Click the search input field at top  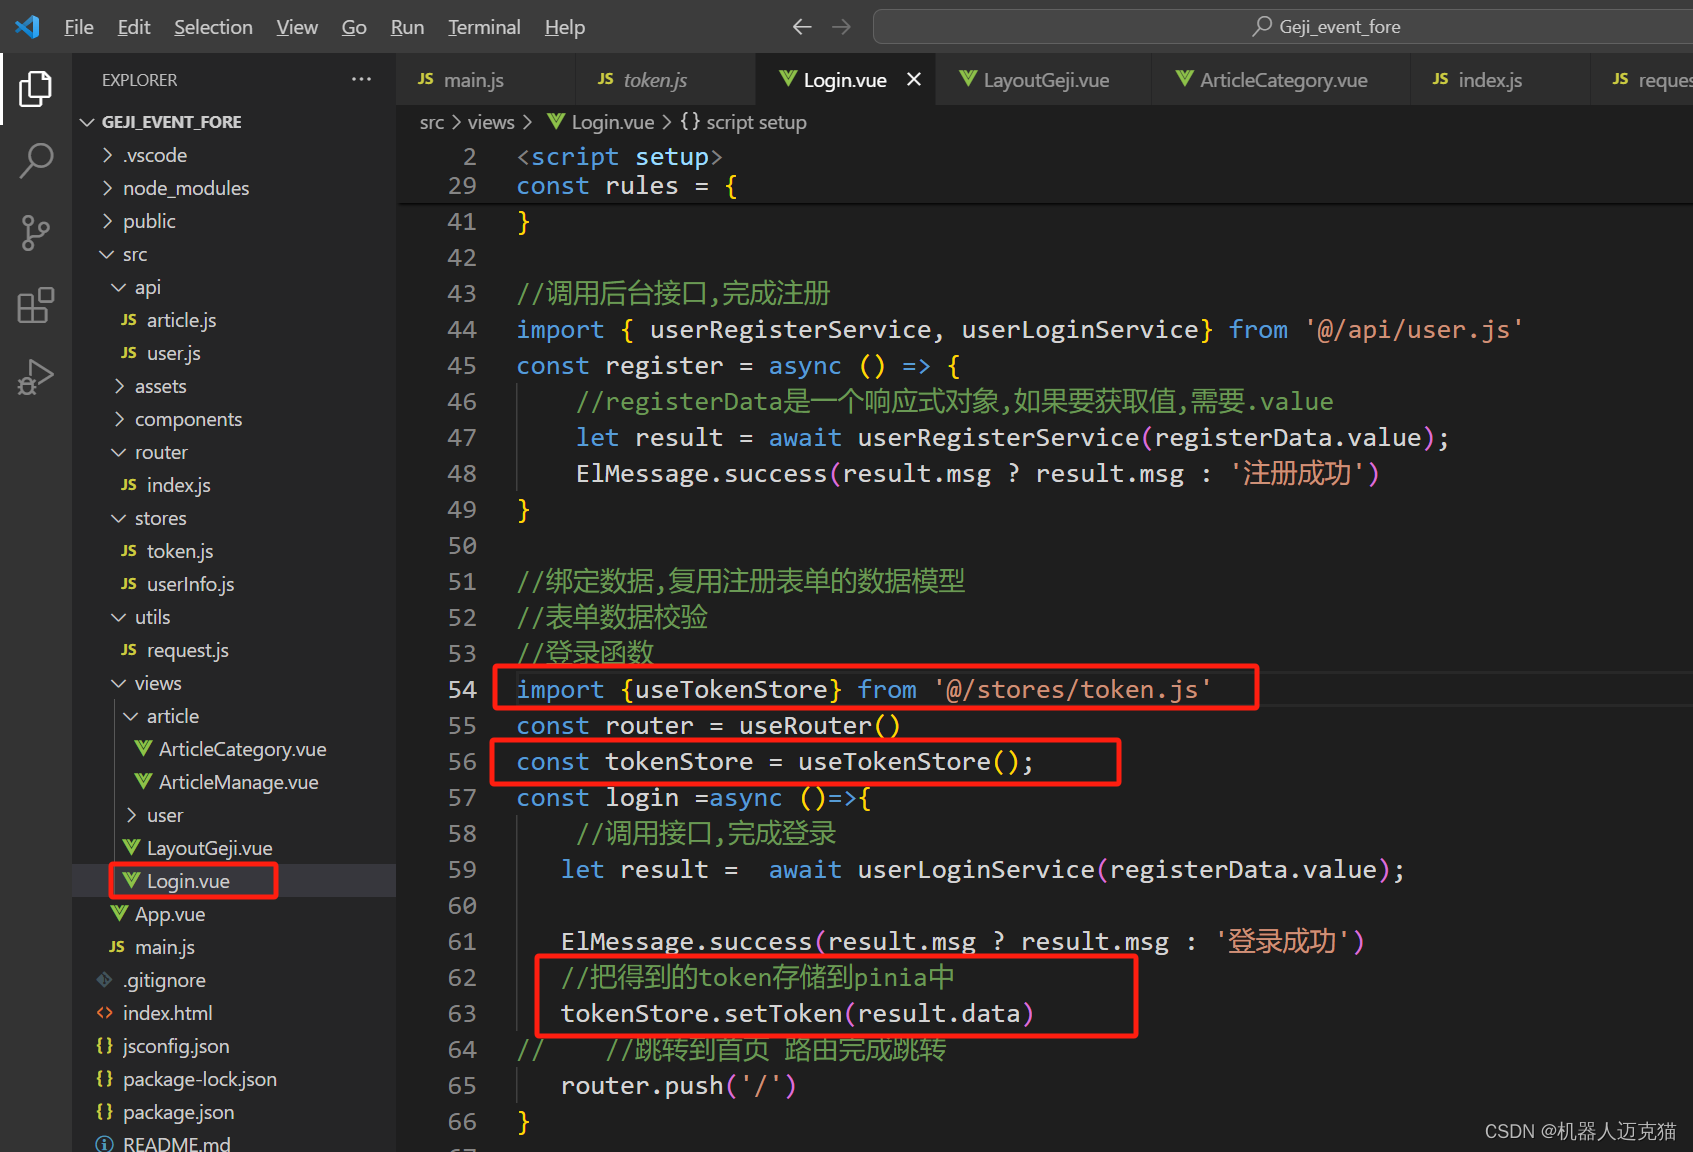(x=1280, y=26)
